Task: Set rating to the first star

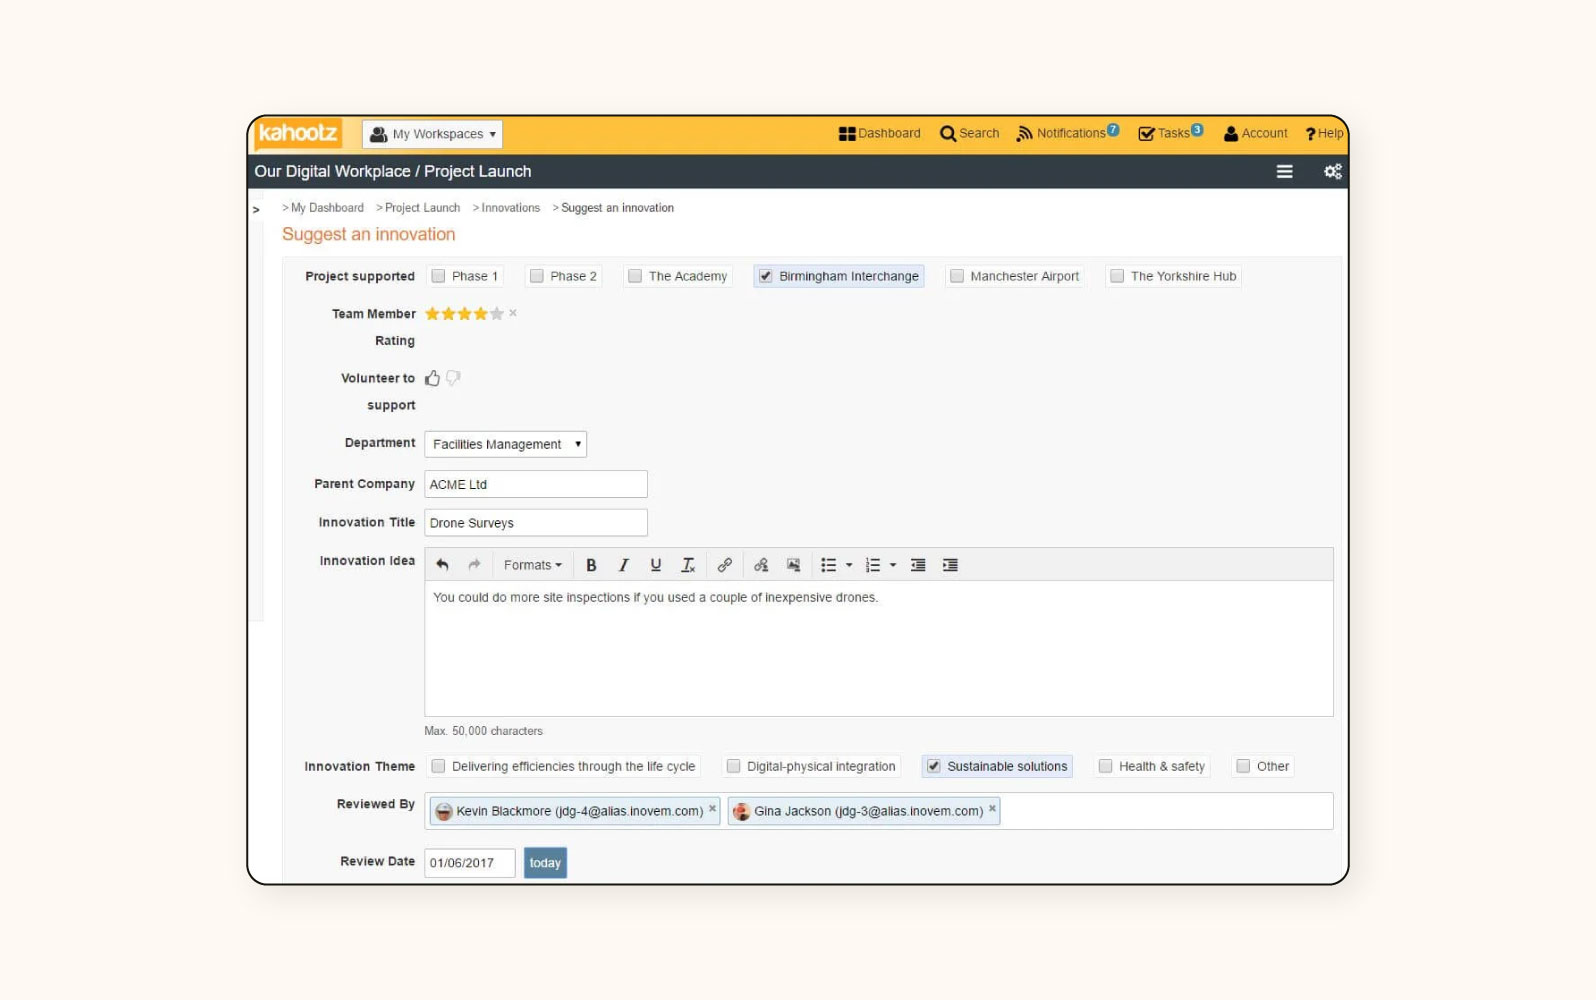Action: coord(432,314)
